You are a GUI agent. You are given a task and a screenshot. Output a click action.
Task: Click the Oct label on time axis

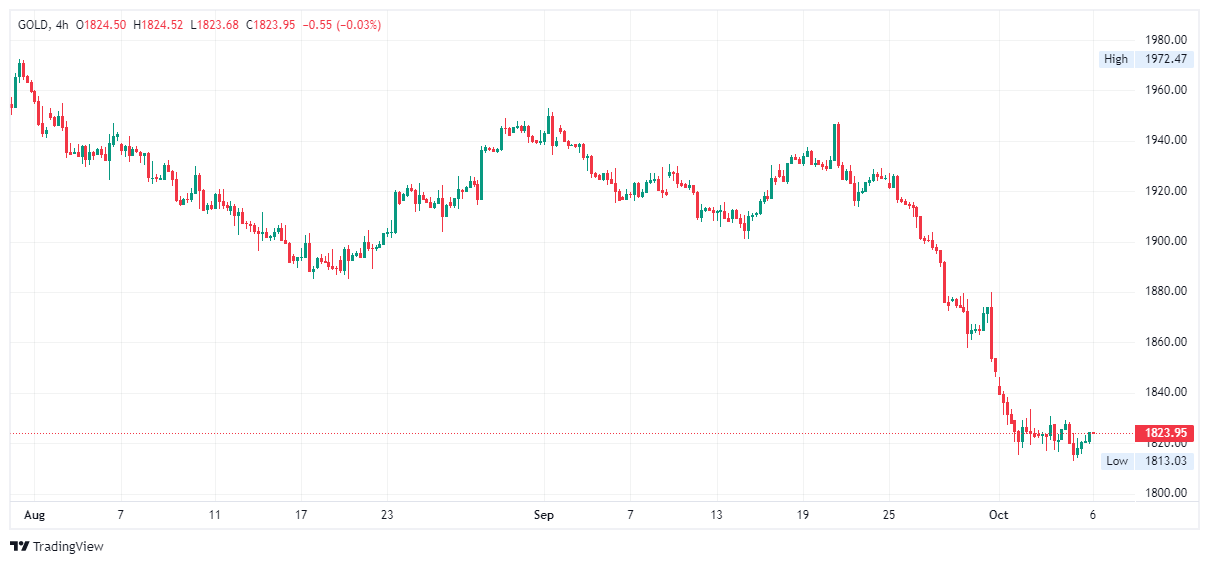tap(998, 515)
